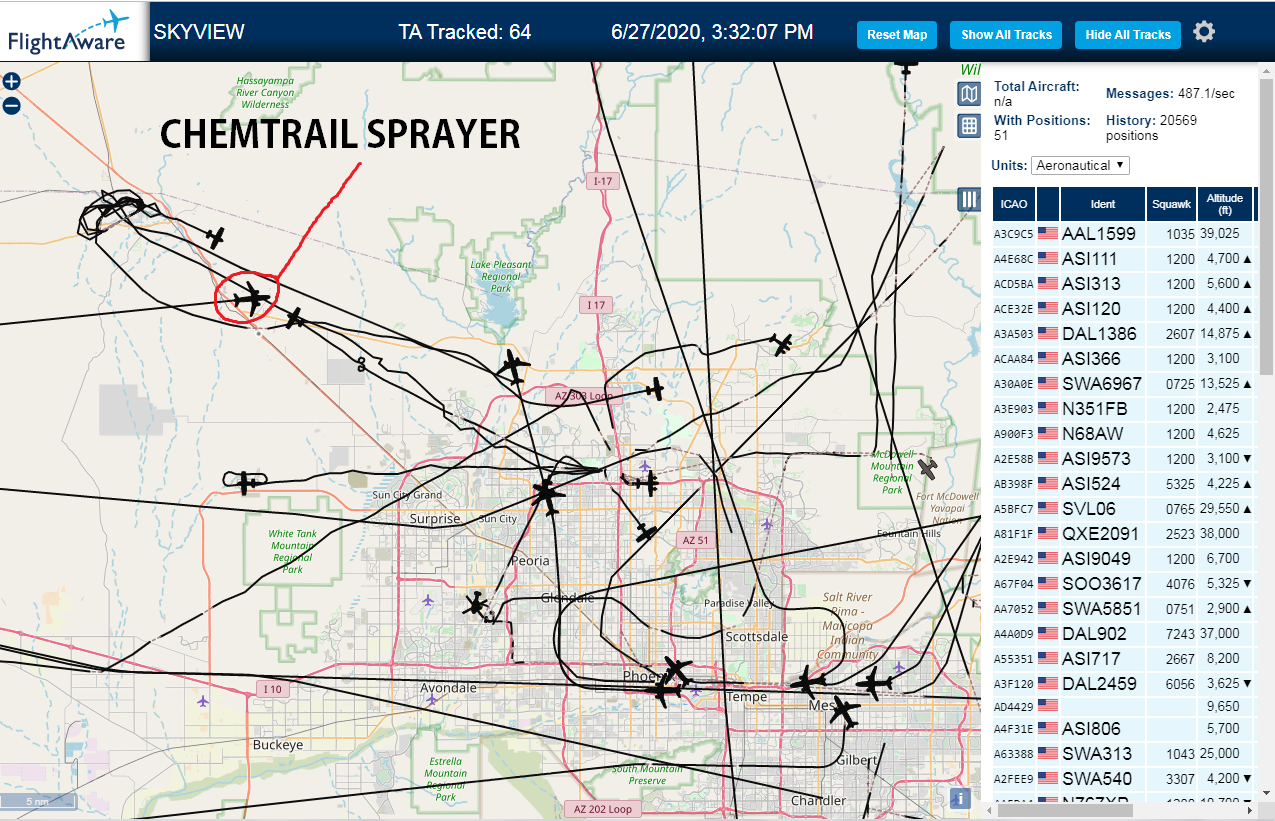
Task: Select the N351FB aircraft row
Action: [1123, 408]
